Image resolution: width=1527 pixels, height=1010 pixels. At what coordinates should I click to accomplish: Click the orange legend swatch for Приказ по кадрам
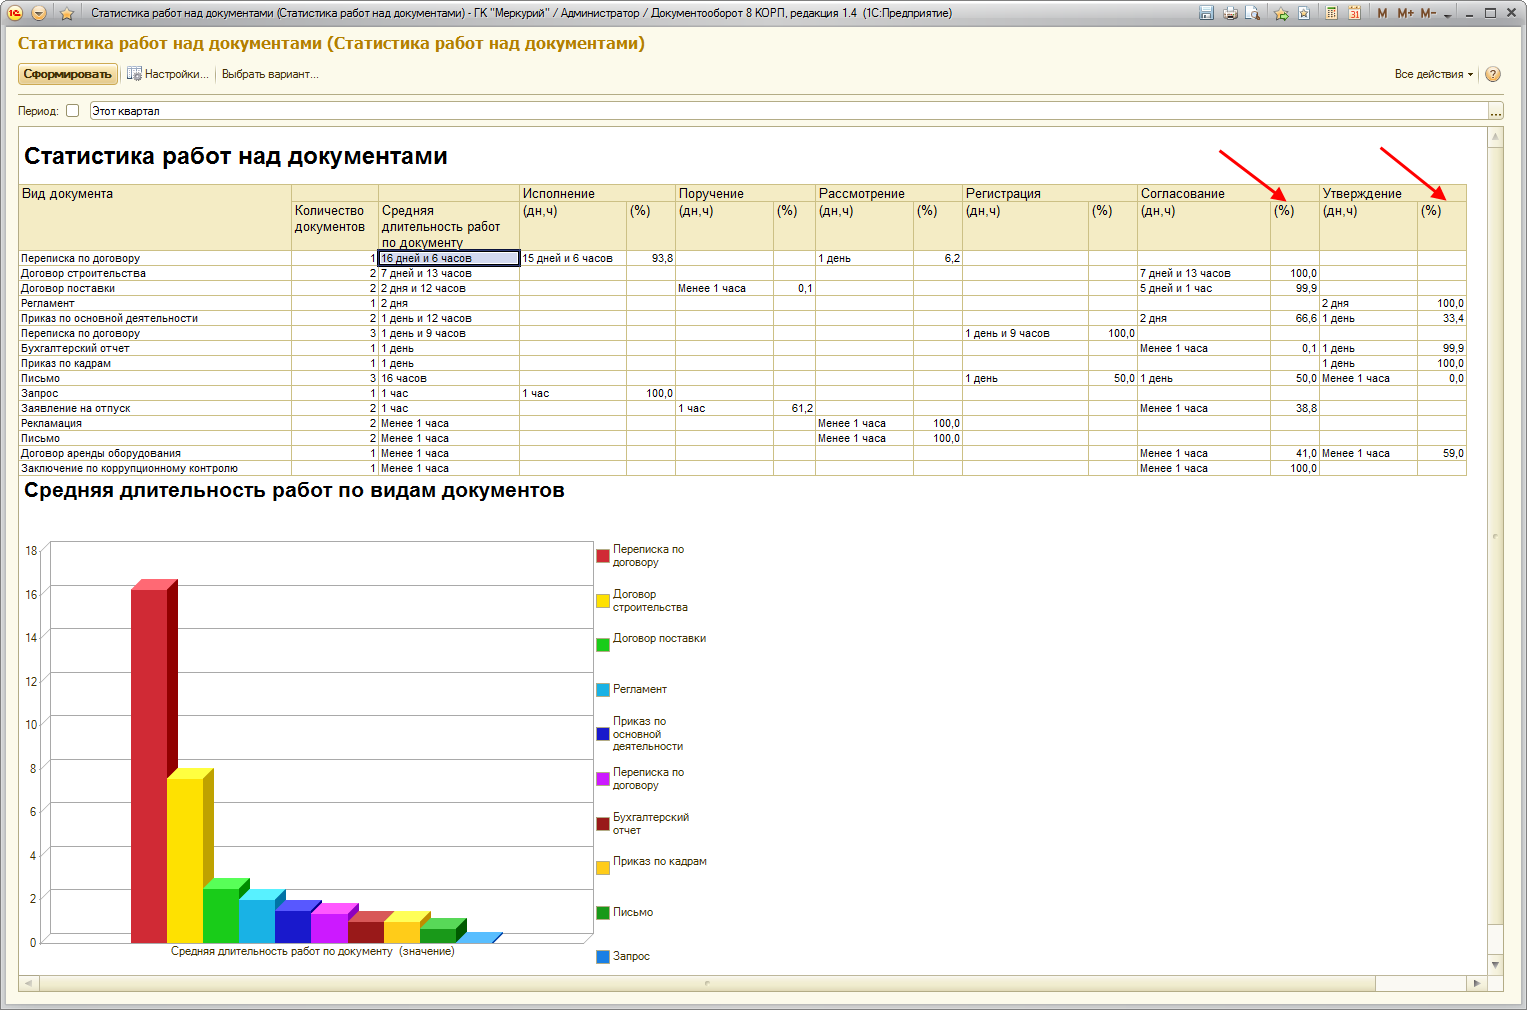[603, 868]
